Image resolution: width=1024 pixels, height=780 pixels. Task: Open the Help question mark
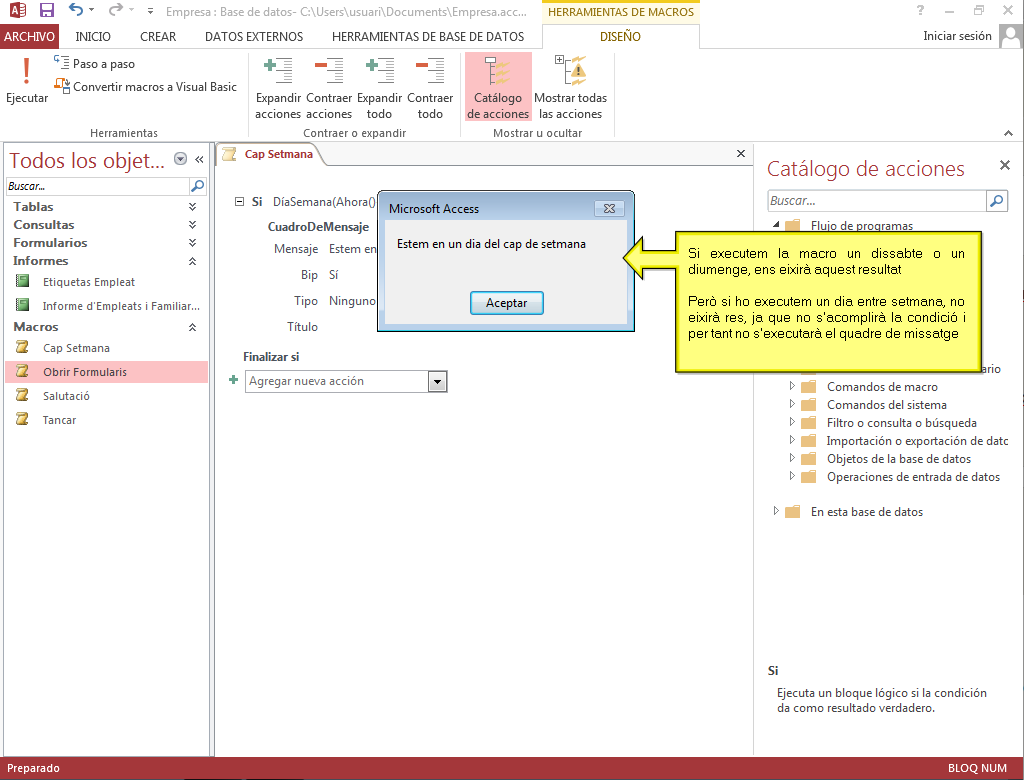click(920, 10)
